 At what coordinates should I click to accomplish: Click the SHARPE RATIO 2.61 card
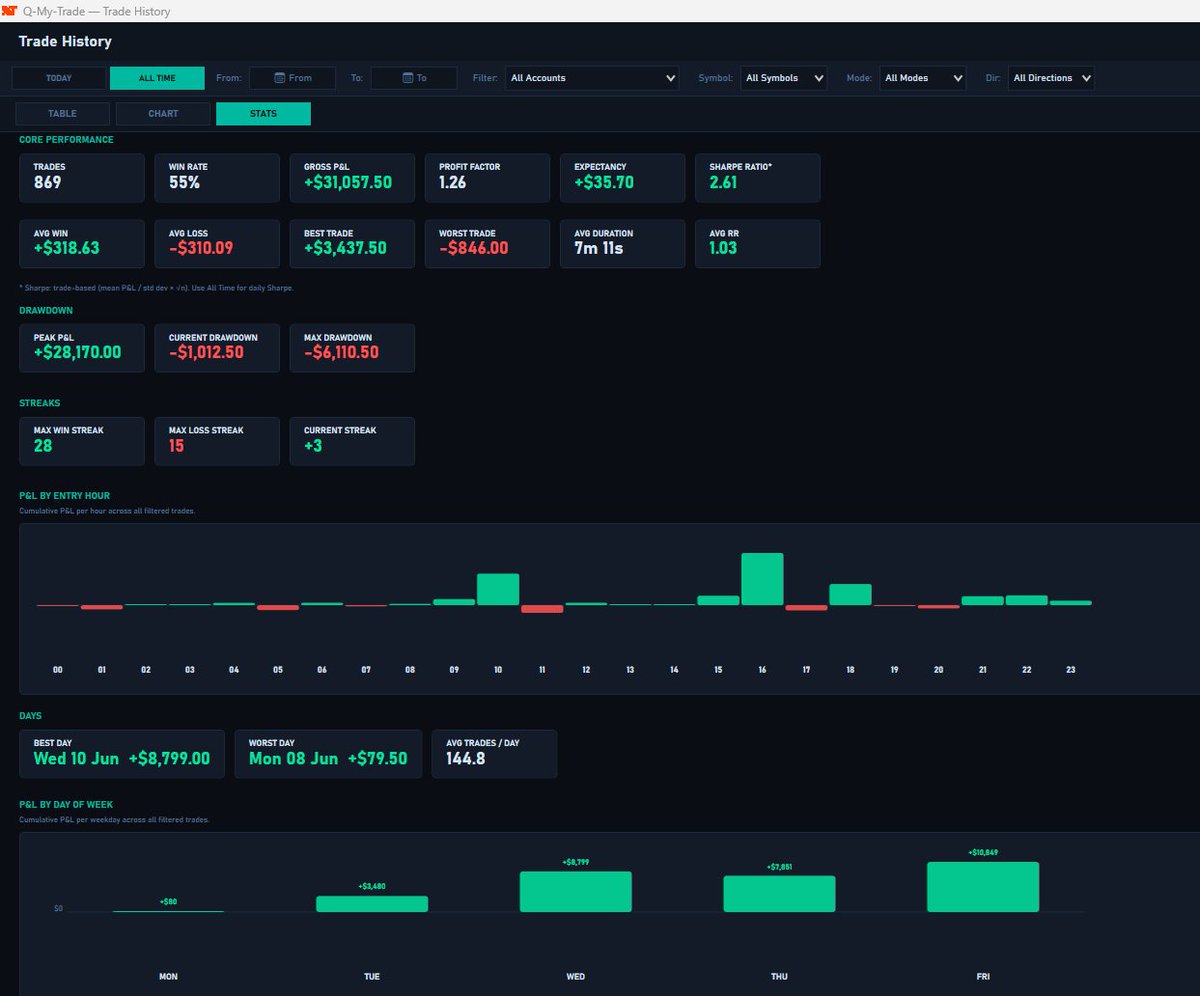point(758,178)
